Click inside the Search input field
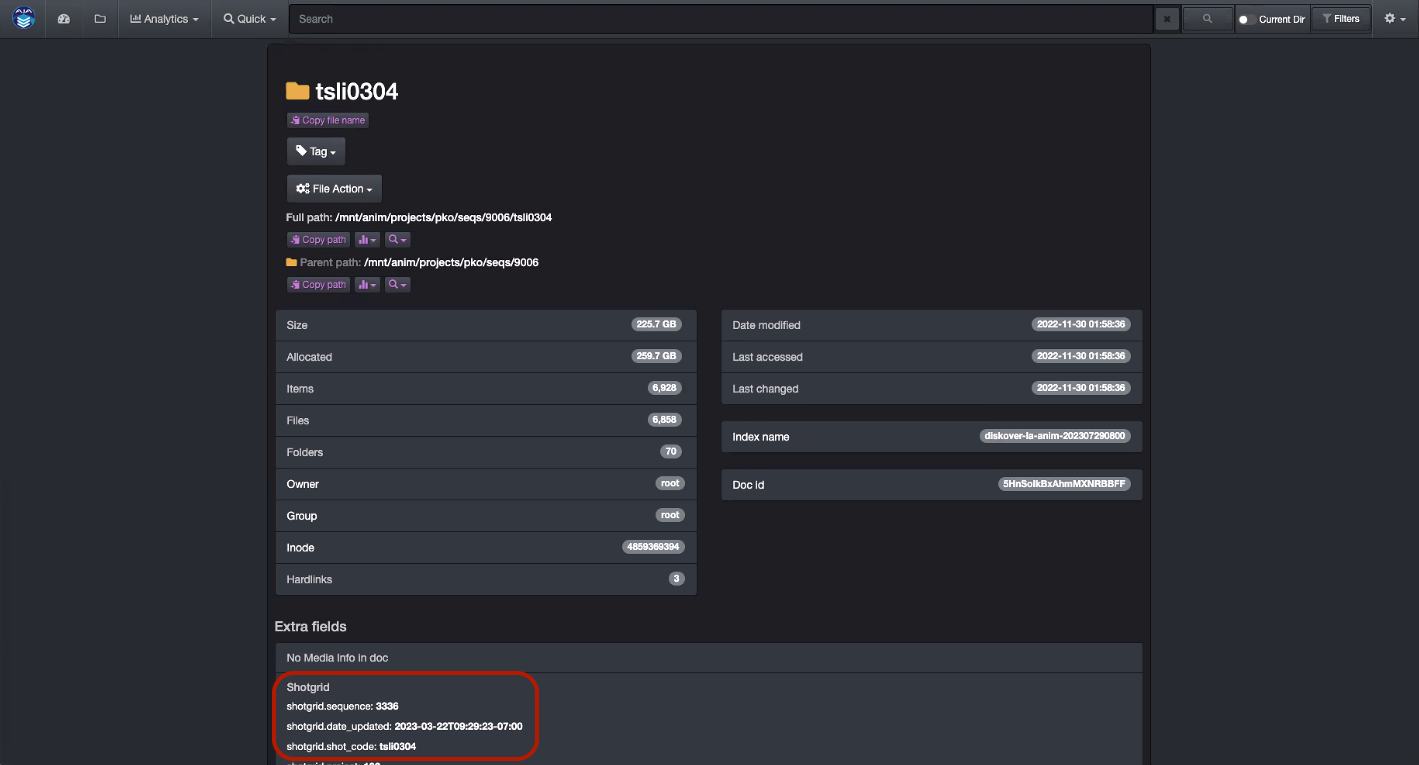Viewport: 1419px width, 765px height. [700, 17]
